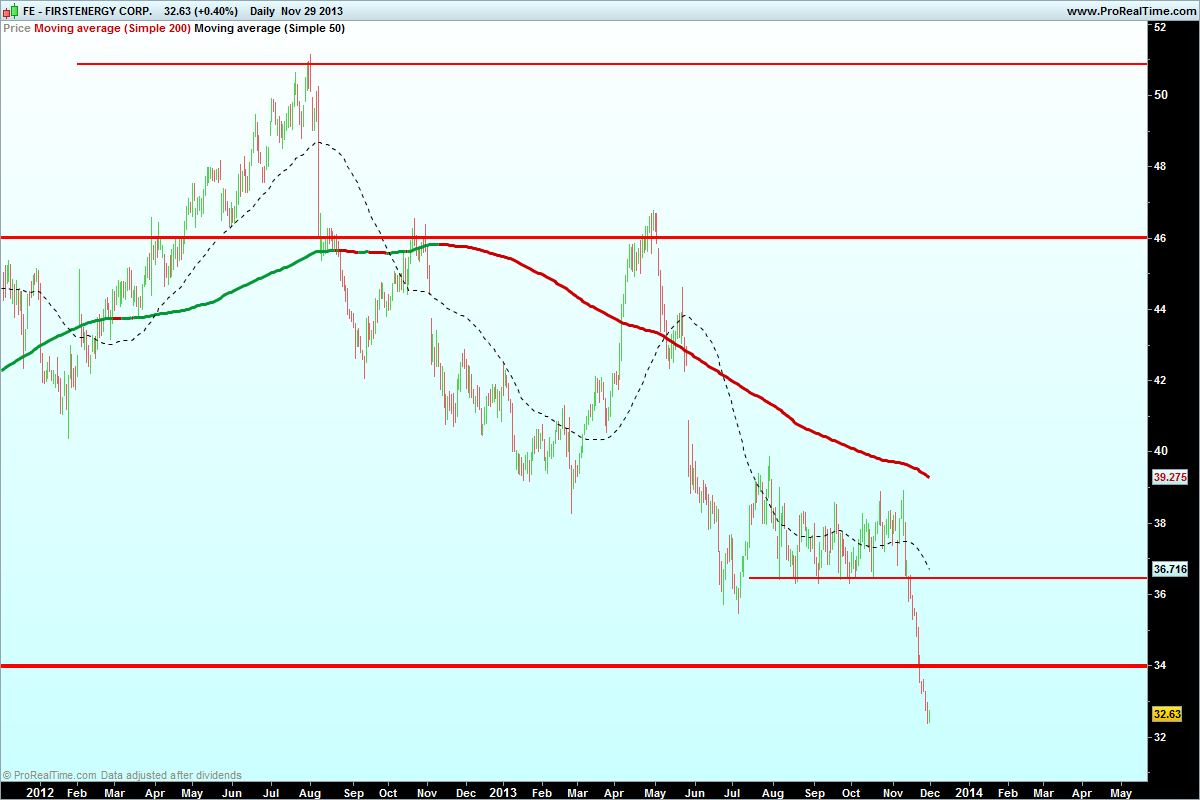Click the ProRealTime.com data adjusted footer note
The height and width of the screenshot is (800, 1200).
pyautogui.click(x=122, y=774)
